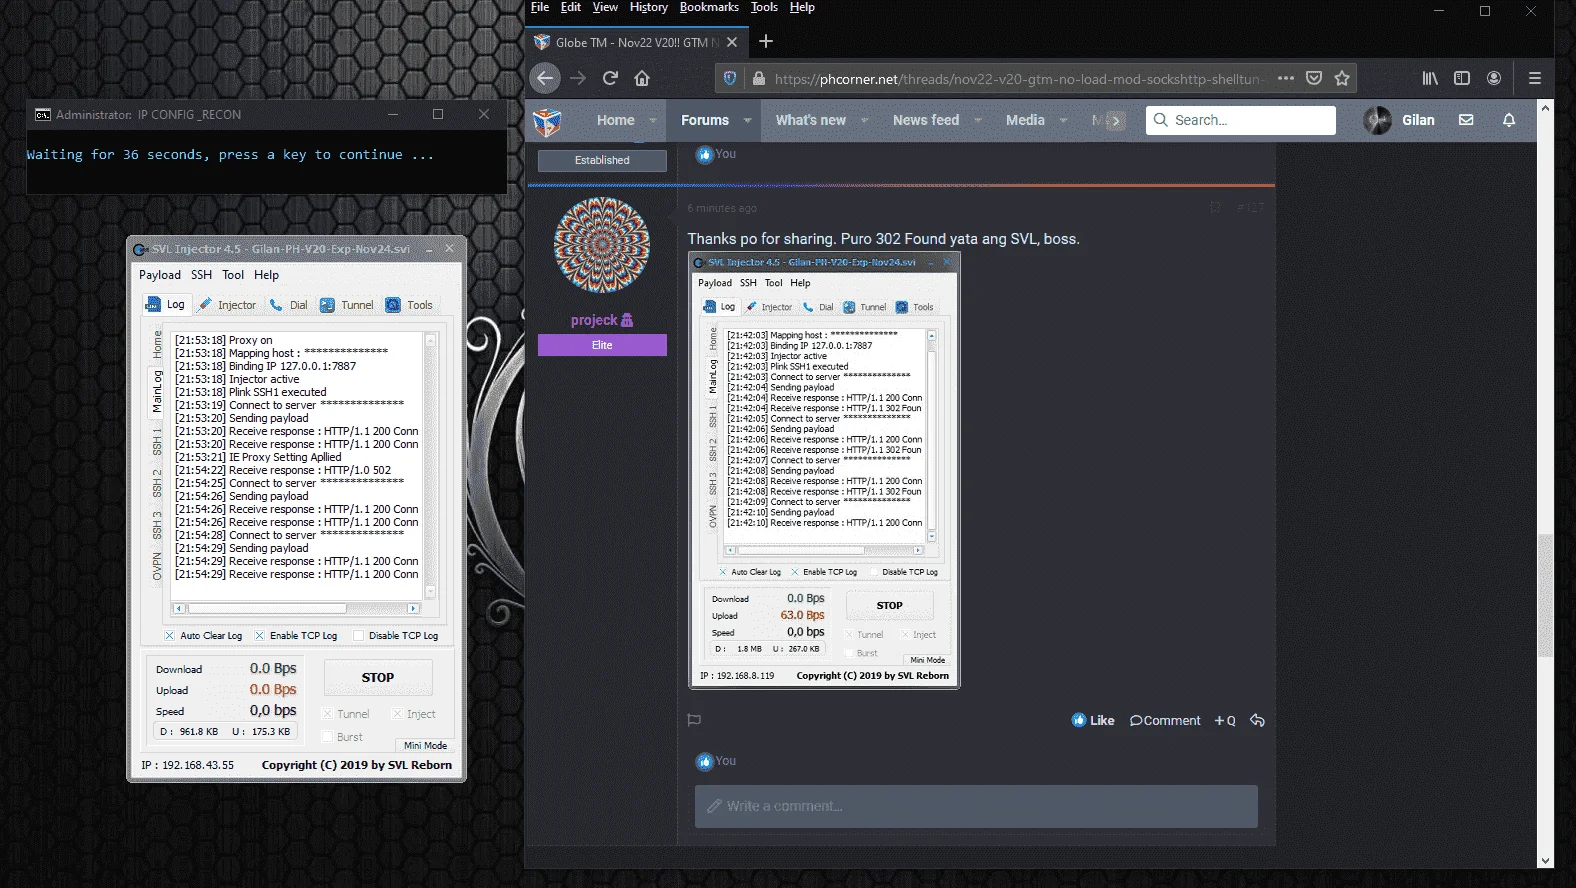Switch SVL Injector to Mini Mode
The image size is (1576, 888).
click(425, 745)
